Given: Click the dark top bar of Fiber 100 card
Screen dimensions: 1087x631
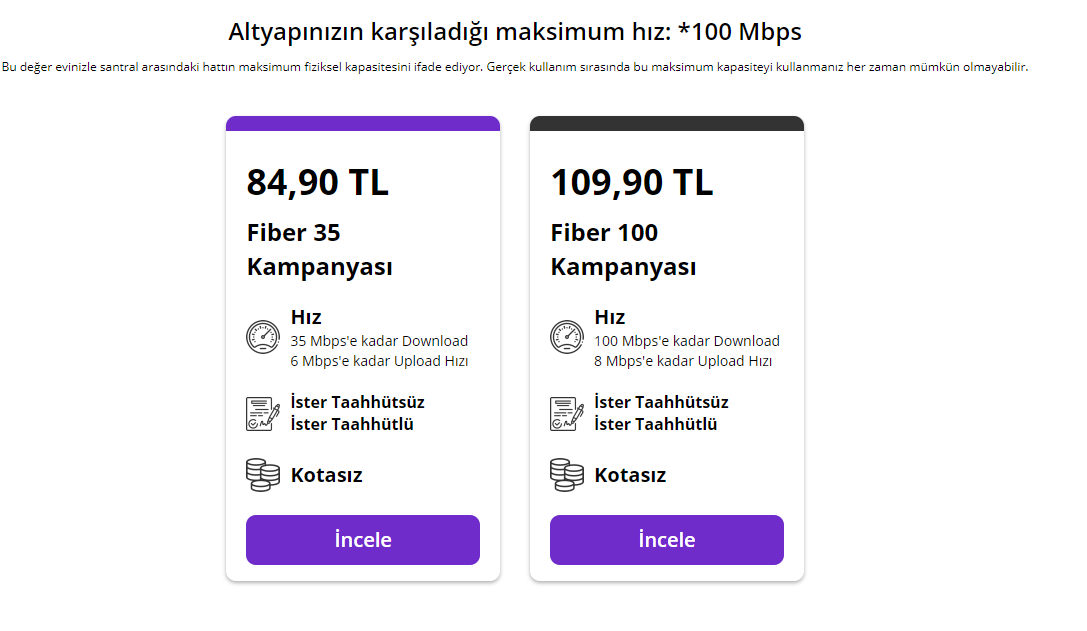Looking at the screenshot, I should click(667, 124).
